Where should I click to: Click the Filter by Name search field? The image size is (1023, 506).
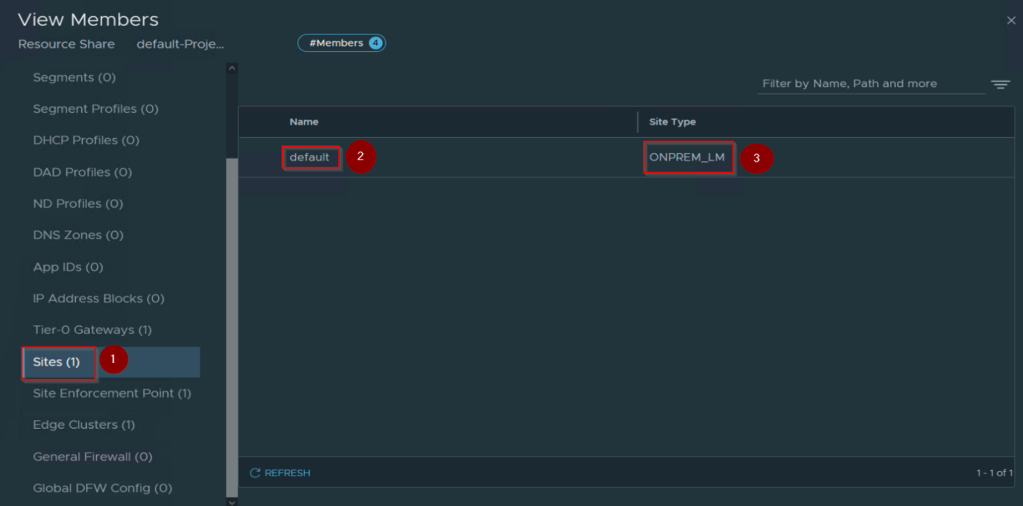(x=870, y=84)
